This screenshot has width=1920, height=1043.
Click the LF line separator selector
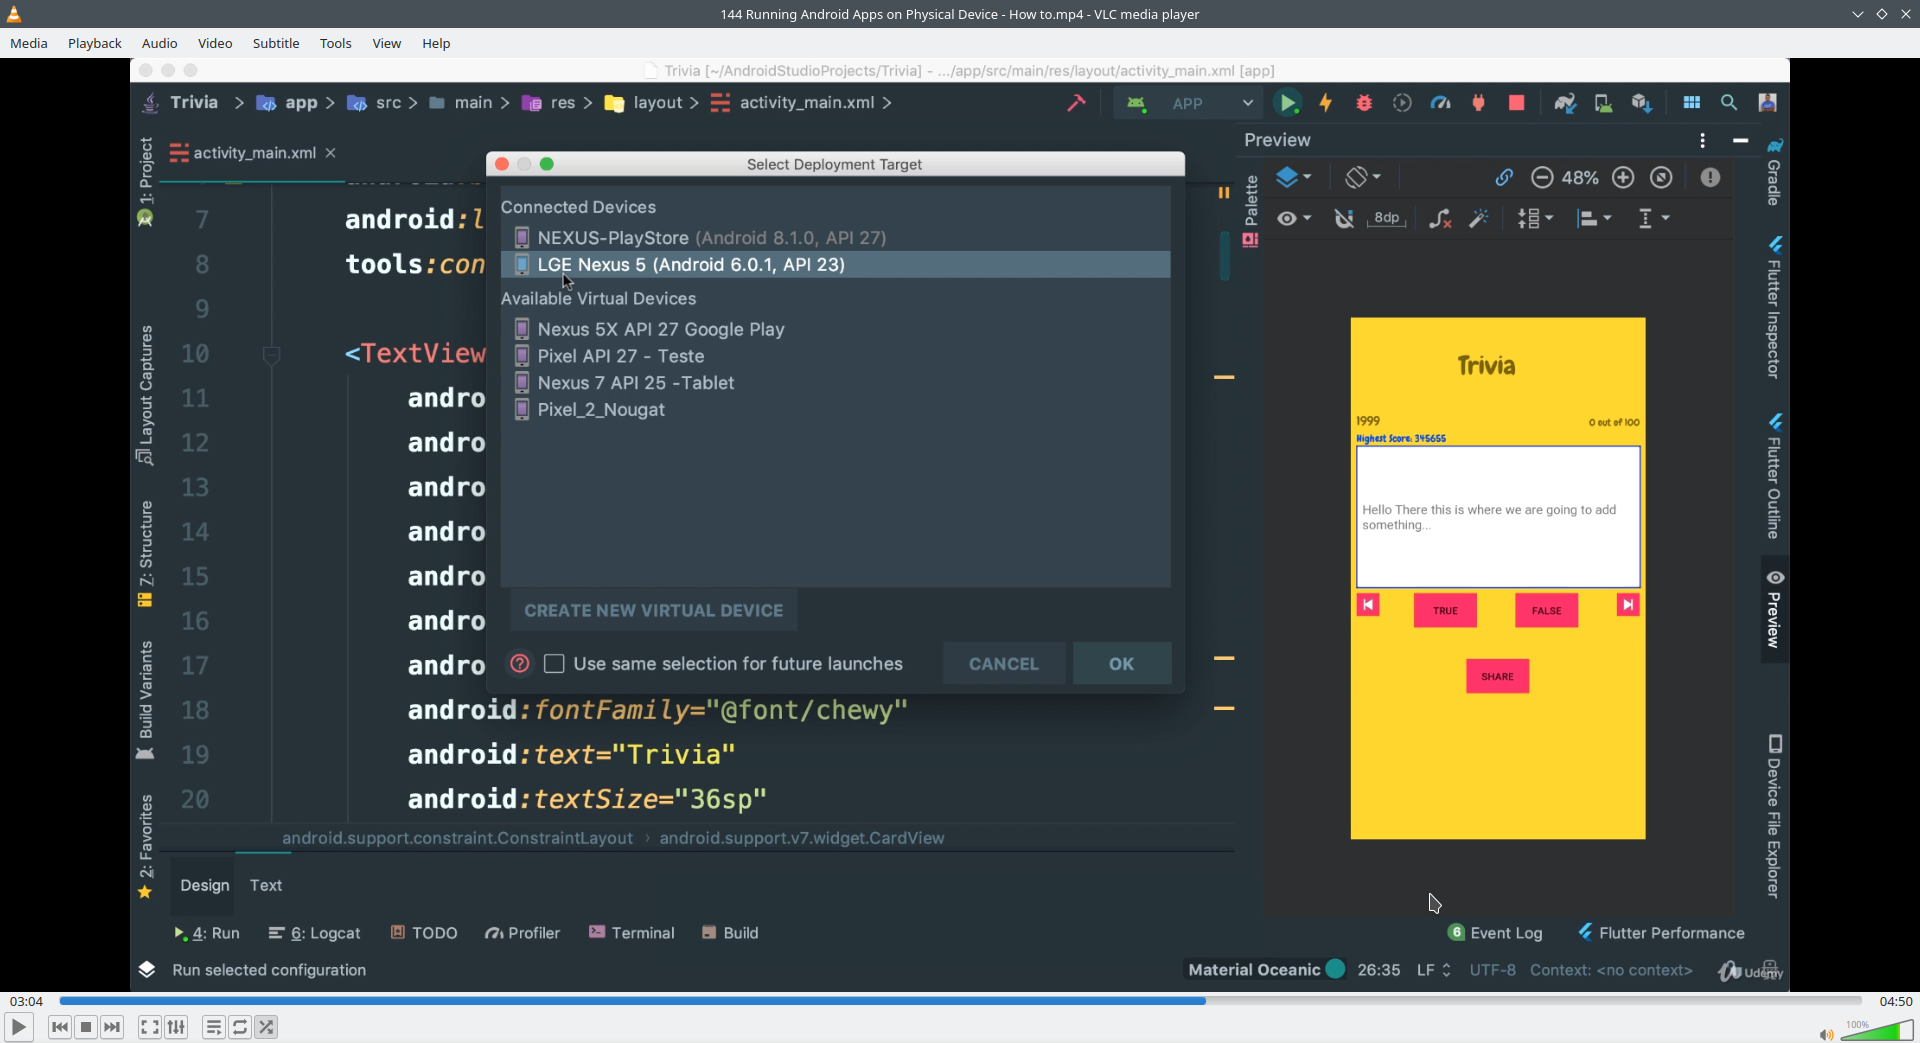(x=1433, y=970)
